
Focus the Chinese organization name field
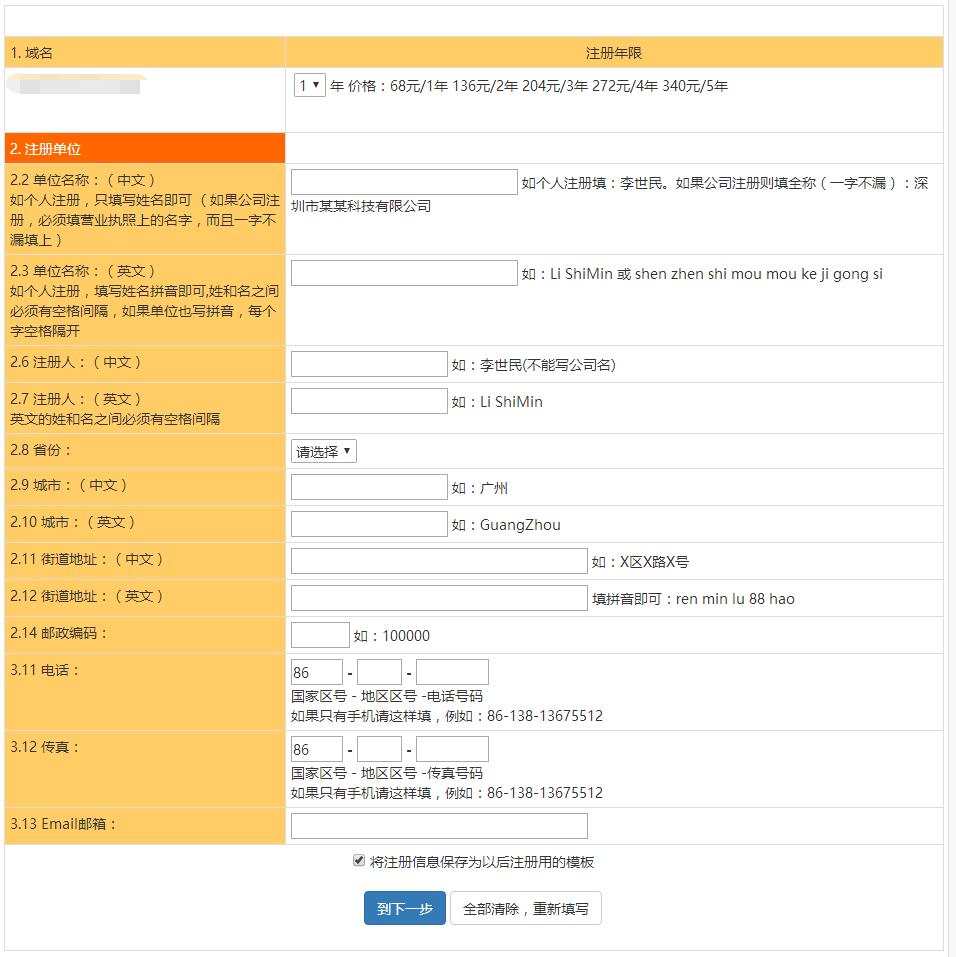[x=403, y=182]
